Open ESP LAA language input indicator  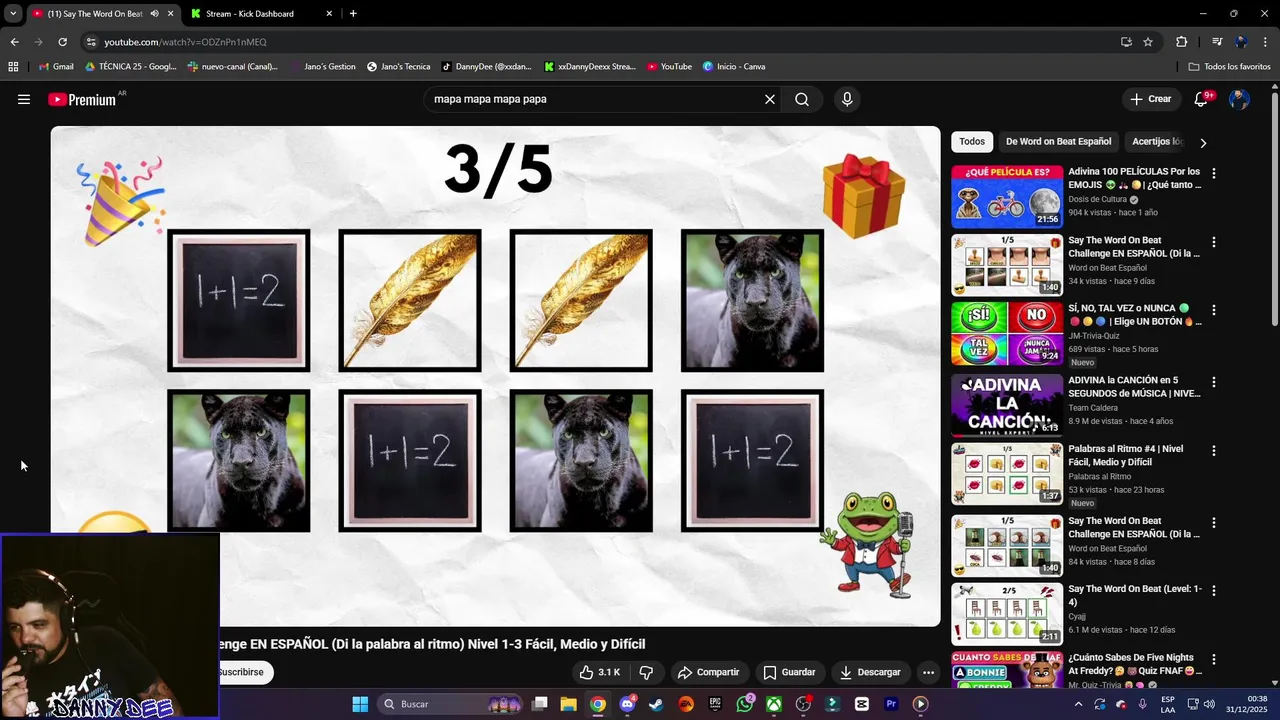tap(1168, 704)
